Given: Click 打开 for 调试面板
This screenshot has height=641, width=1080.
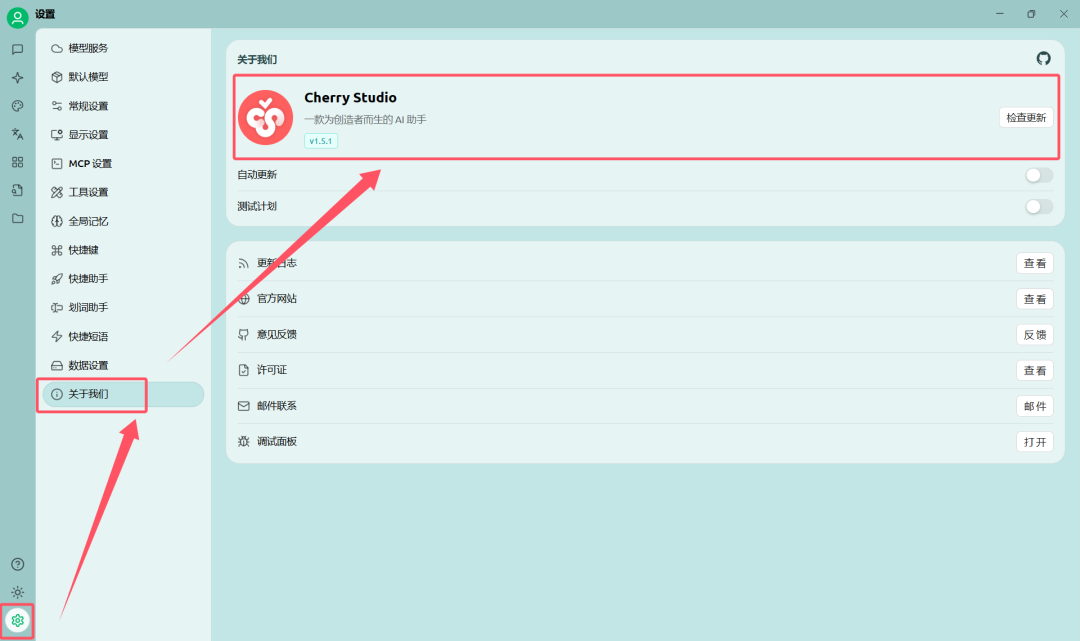Looking at the screenshot, I should pos(1035,443).
